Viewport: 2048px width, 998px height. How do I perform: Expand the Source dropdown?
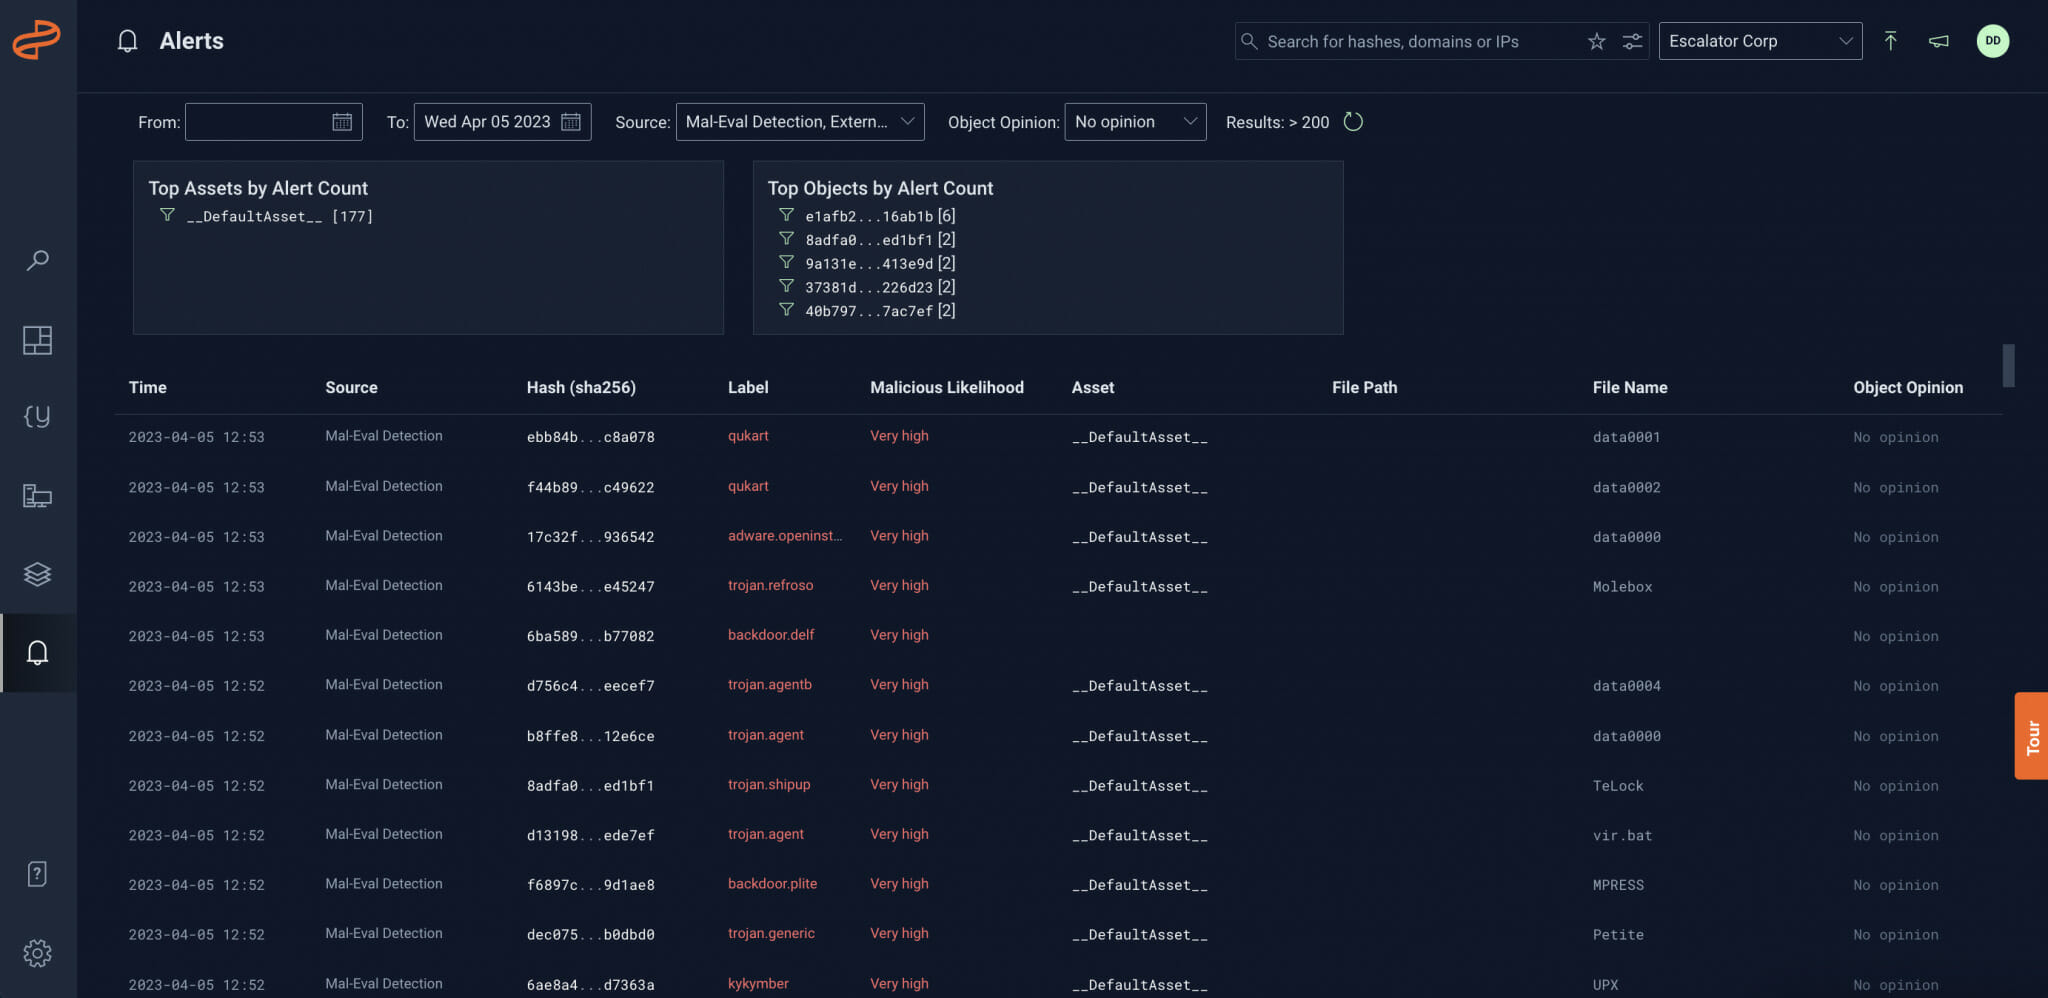(799, 122)
